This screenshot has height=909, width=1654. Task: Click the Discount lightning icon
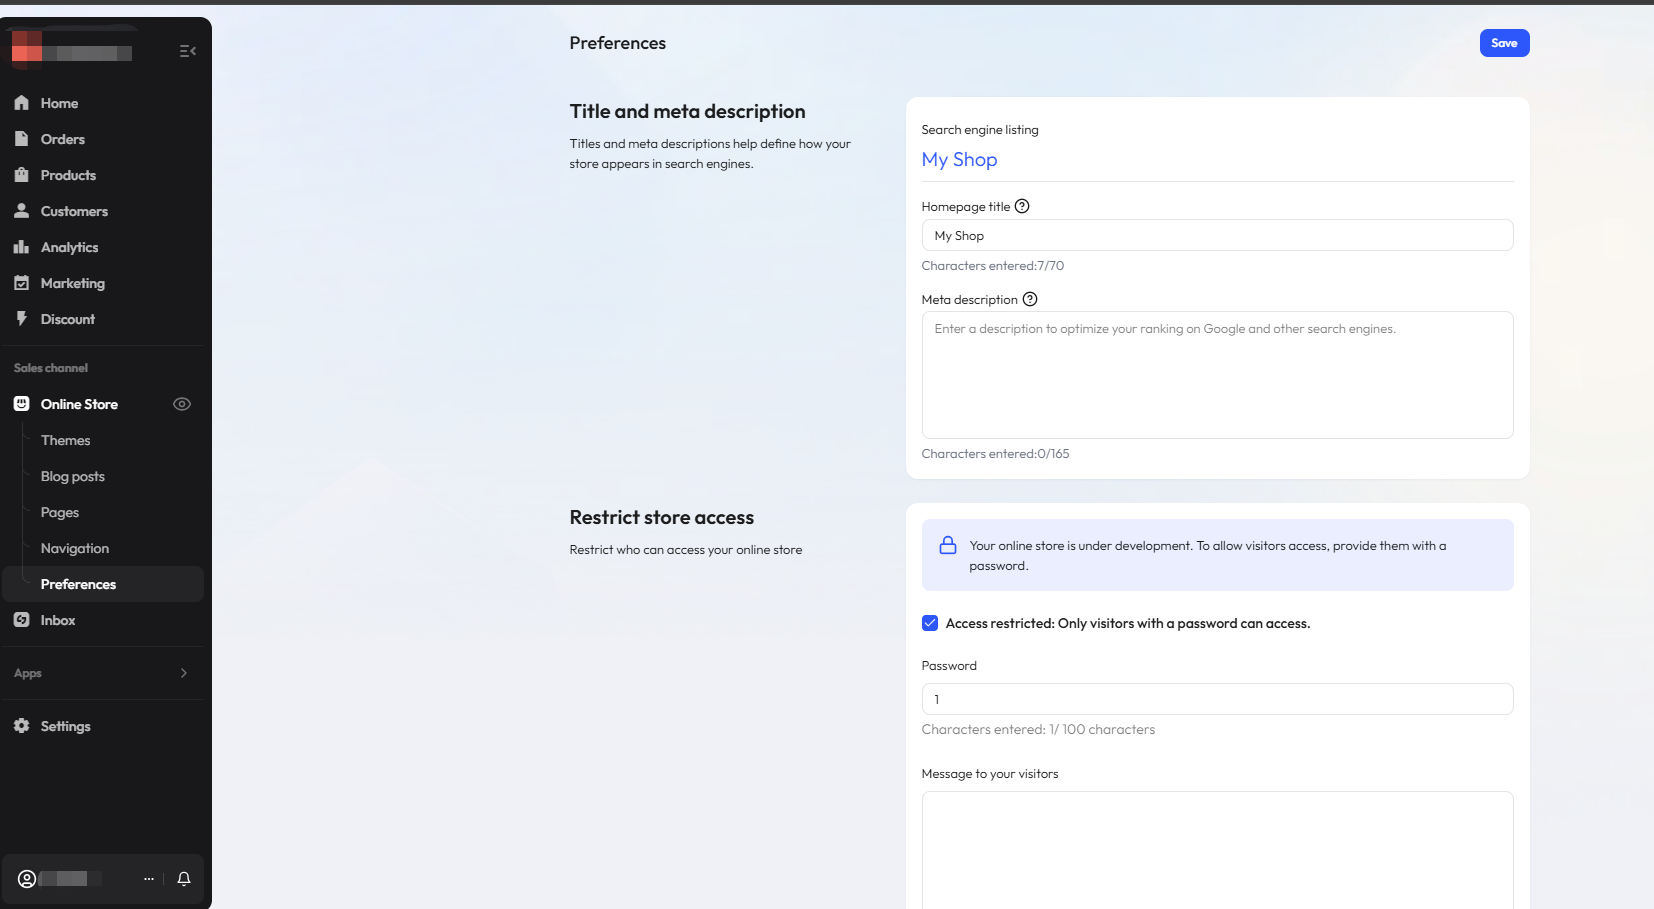[x=21, y=319]
